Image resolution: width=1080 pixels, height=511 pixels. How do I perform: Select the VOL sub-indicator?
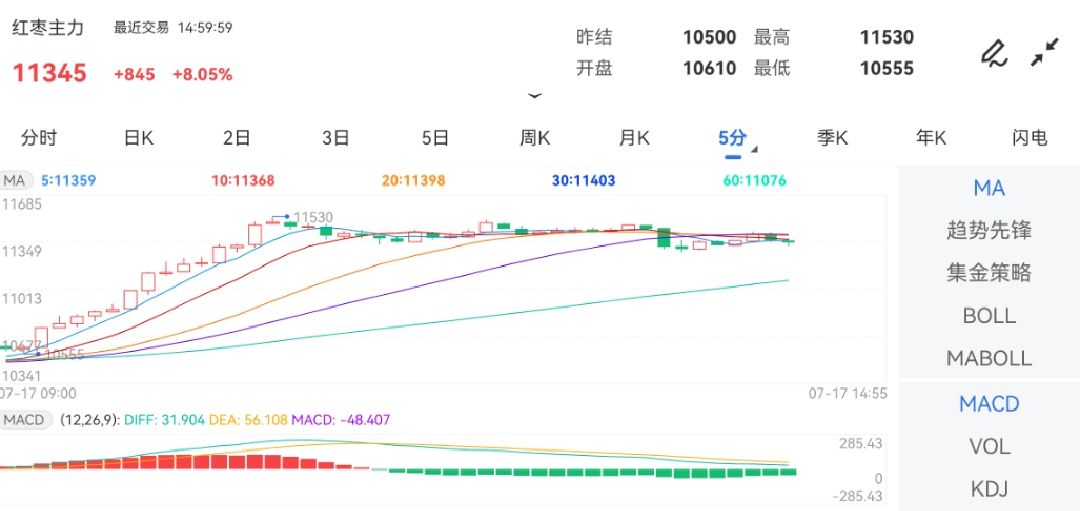coord(989,447)
